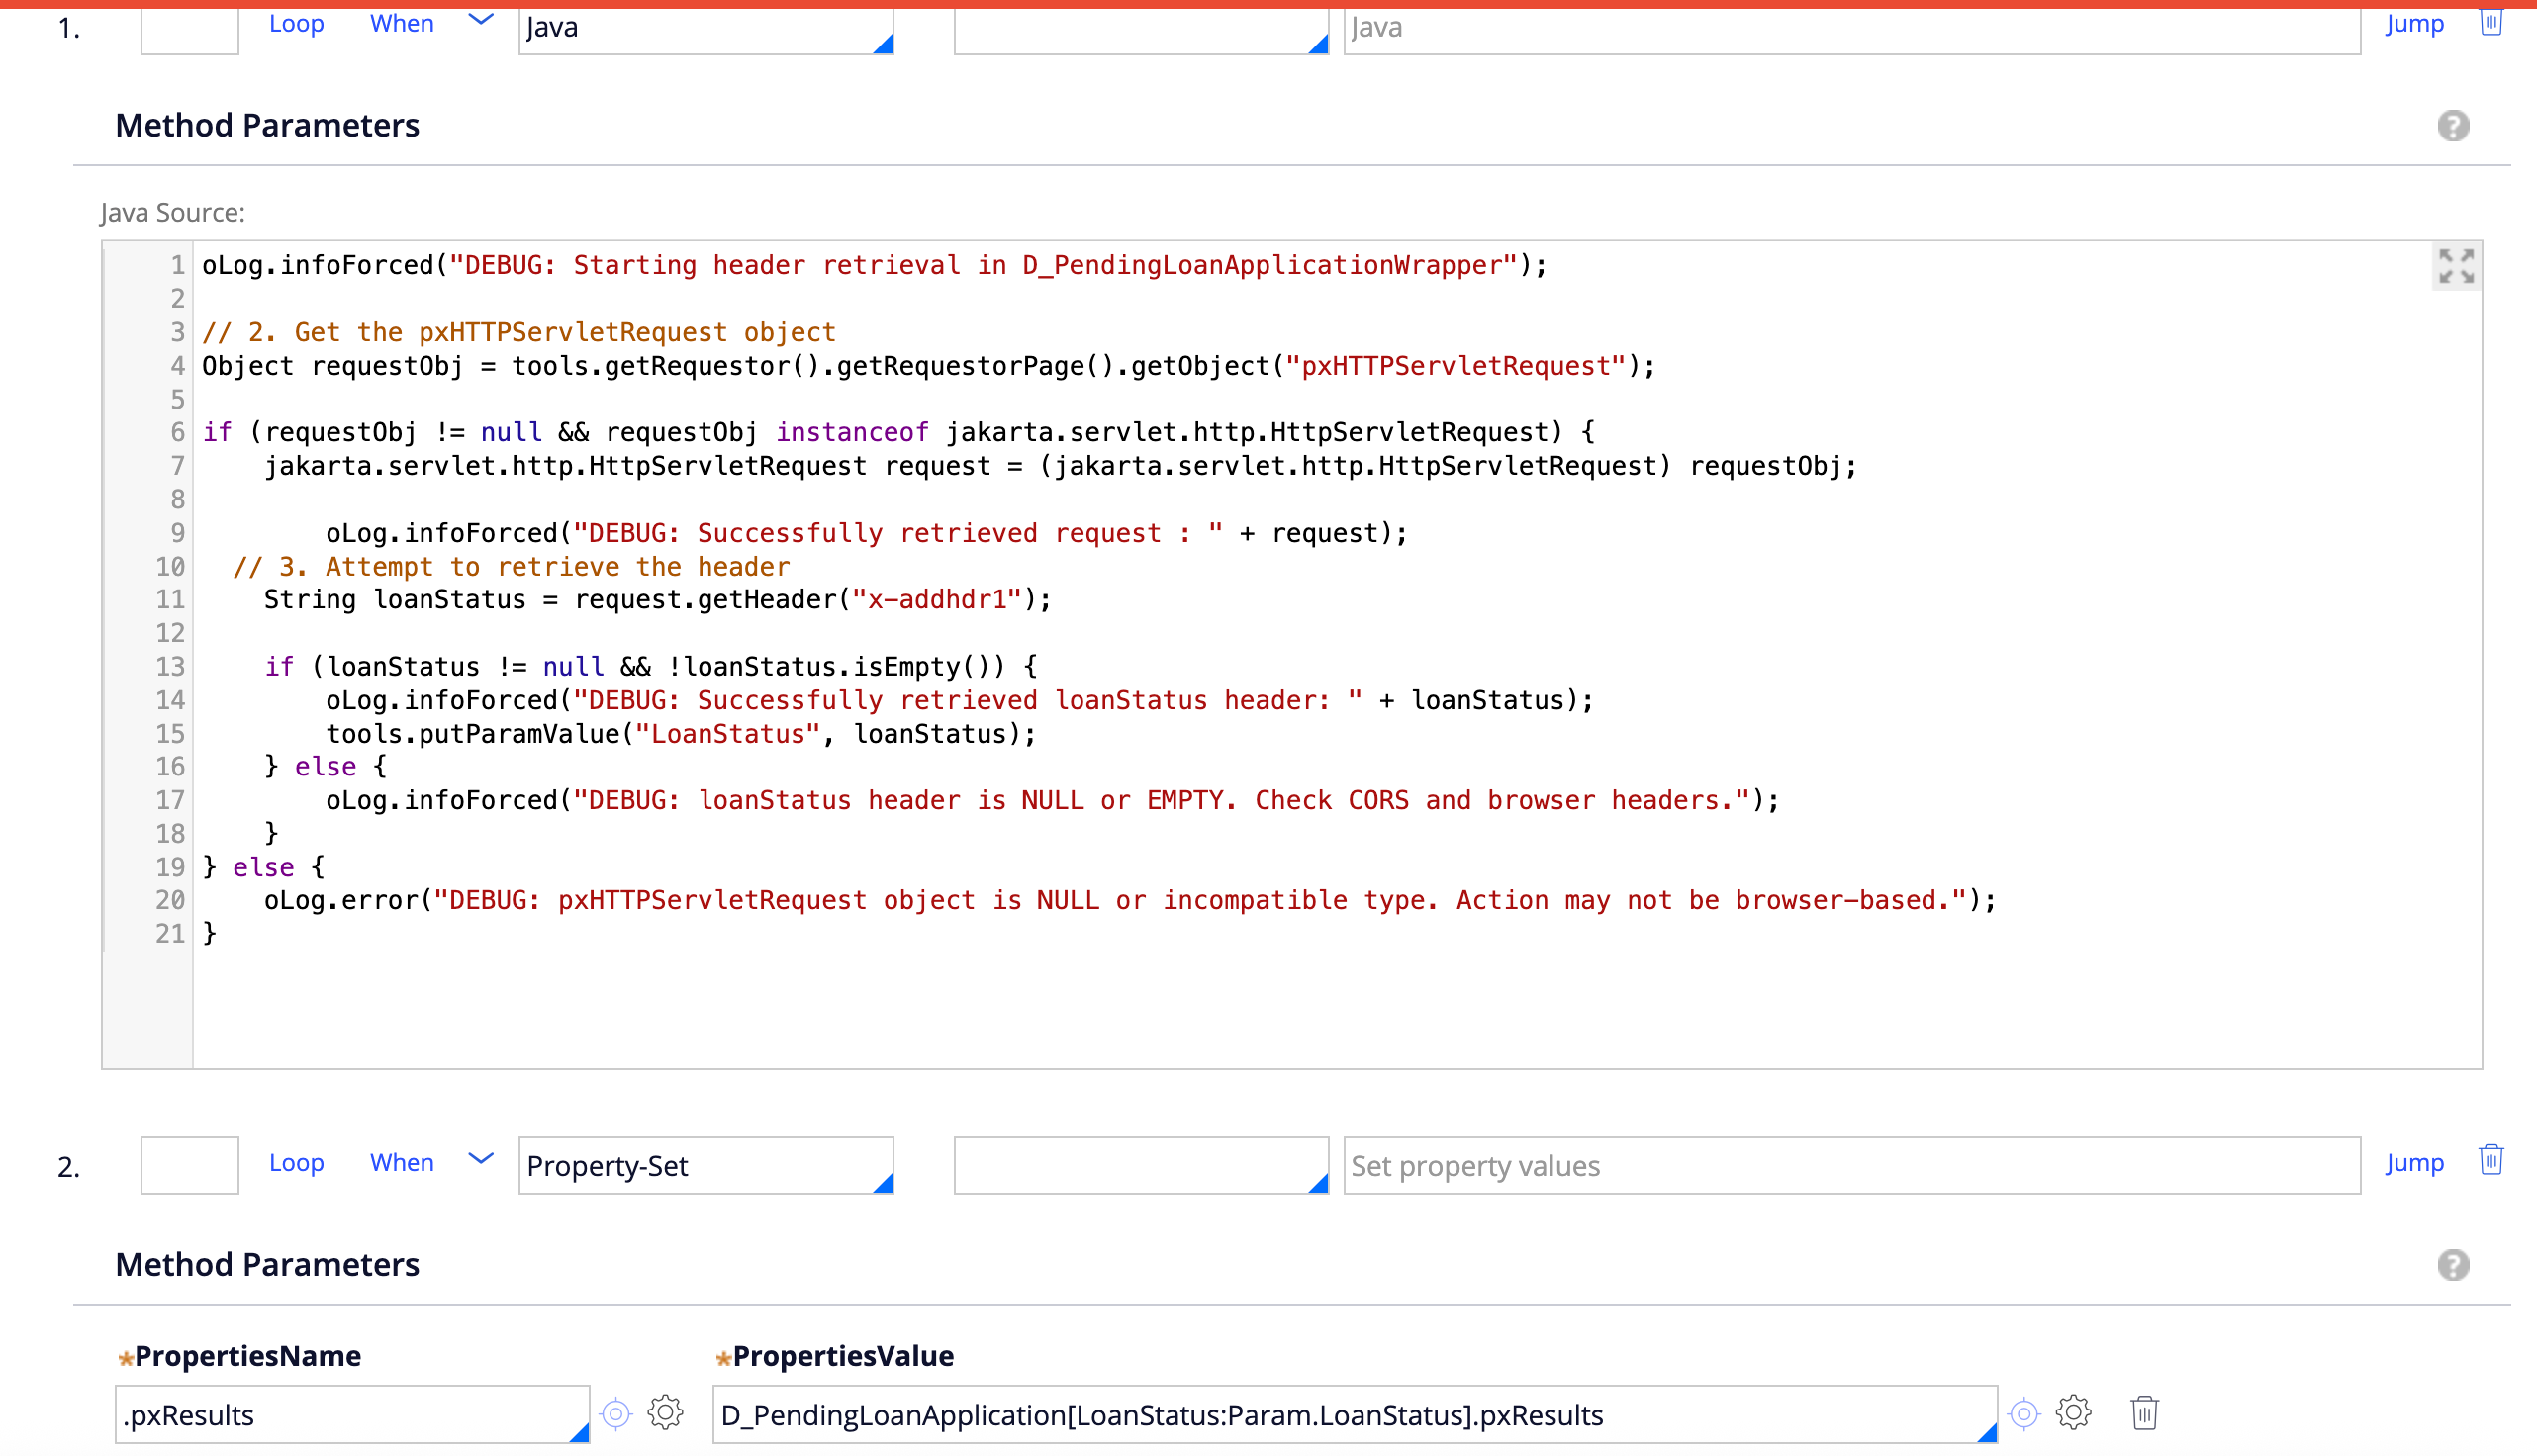Open the gear icon beside the PropertiesValue field
Viewport: 2537px width, 1456px height.
pyautogui.click(x=2073, y=1413)
